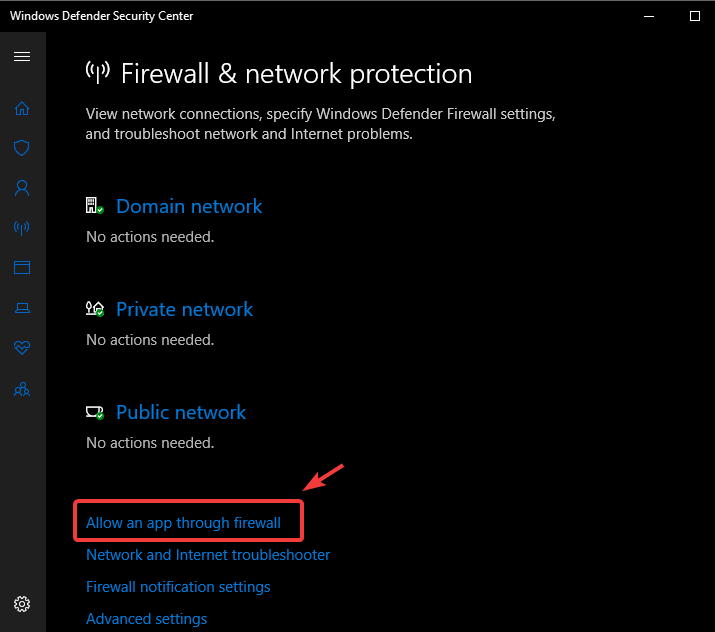Viewport: 715px width, 632px height.
Task: Open Account protection person icon
Action: click(x=22, y=188)
